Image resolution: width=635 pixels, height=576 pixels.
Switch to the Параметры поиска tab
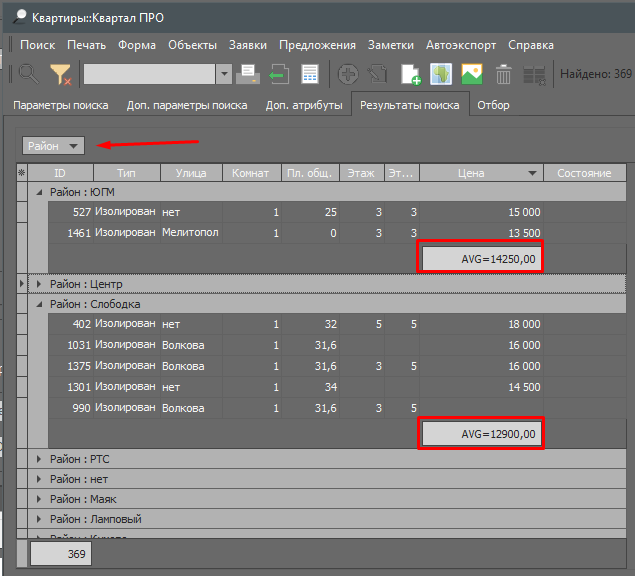pos(60,105)
